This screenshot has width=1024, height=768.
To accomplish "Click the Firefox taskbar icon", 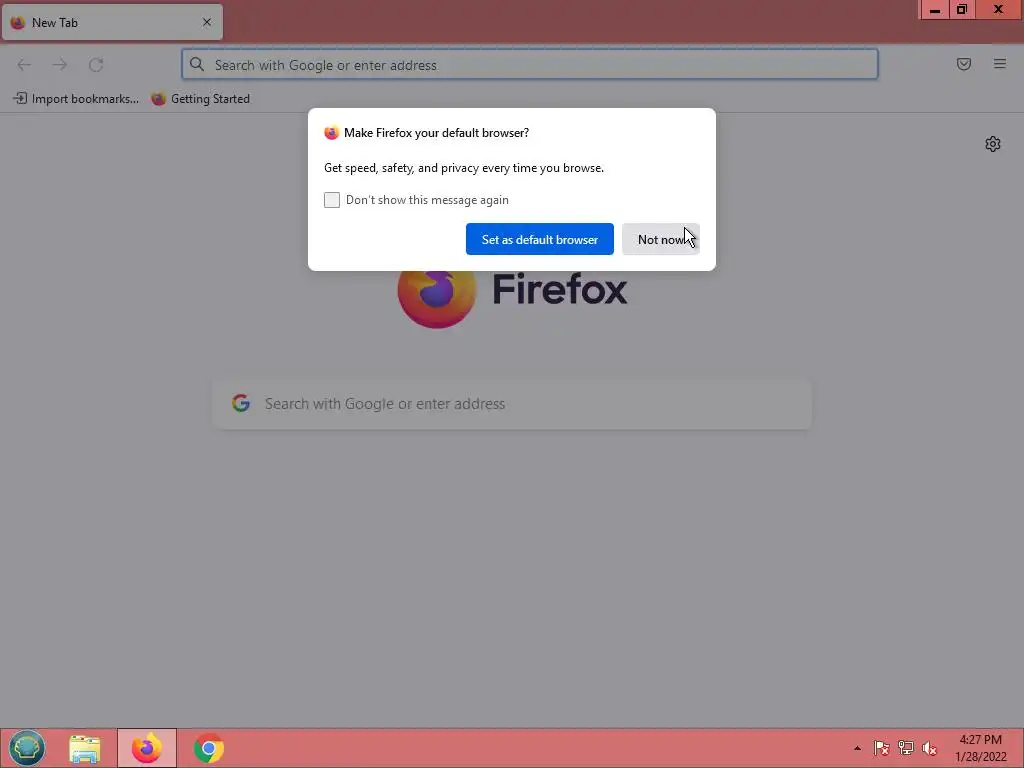I will [x=147, y=748].
